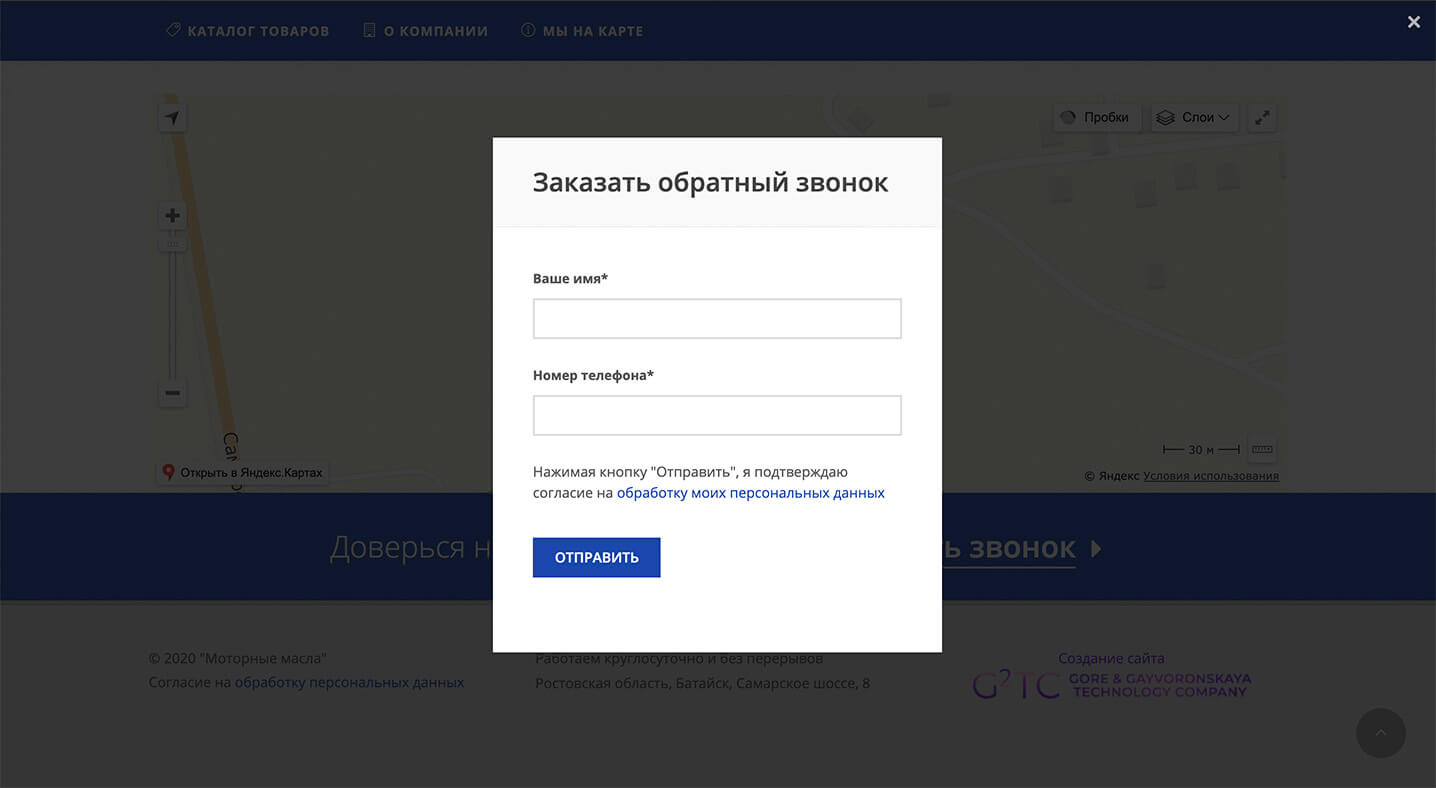Open О компании menu item
The width and height of the screenshot is (1436, 788).
[x=425, y=31]
